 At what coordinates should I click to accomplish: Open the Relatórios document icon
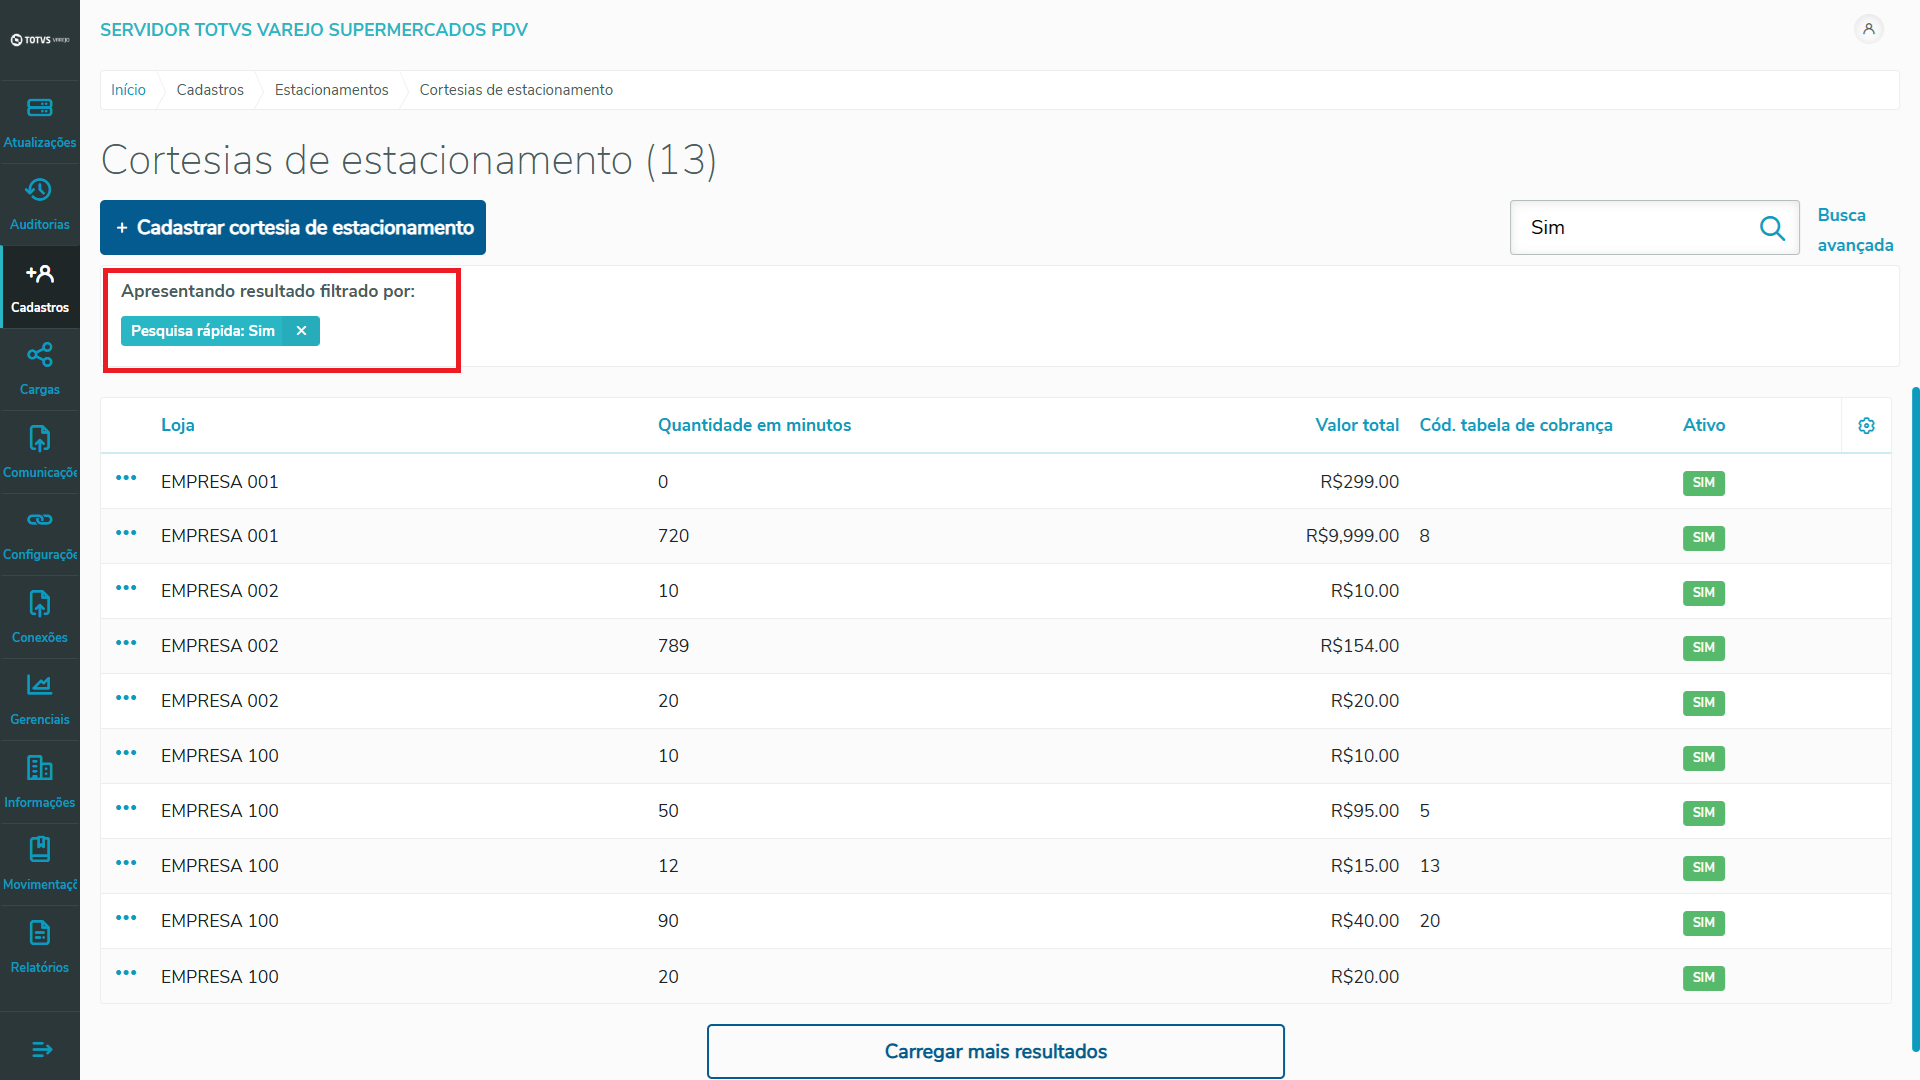coord(40,933)
